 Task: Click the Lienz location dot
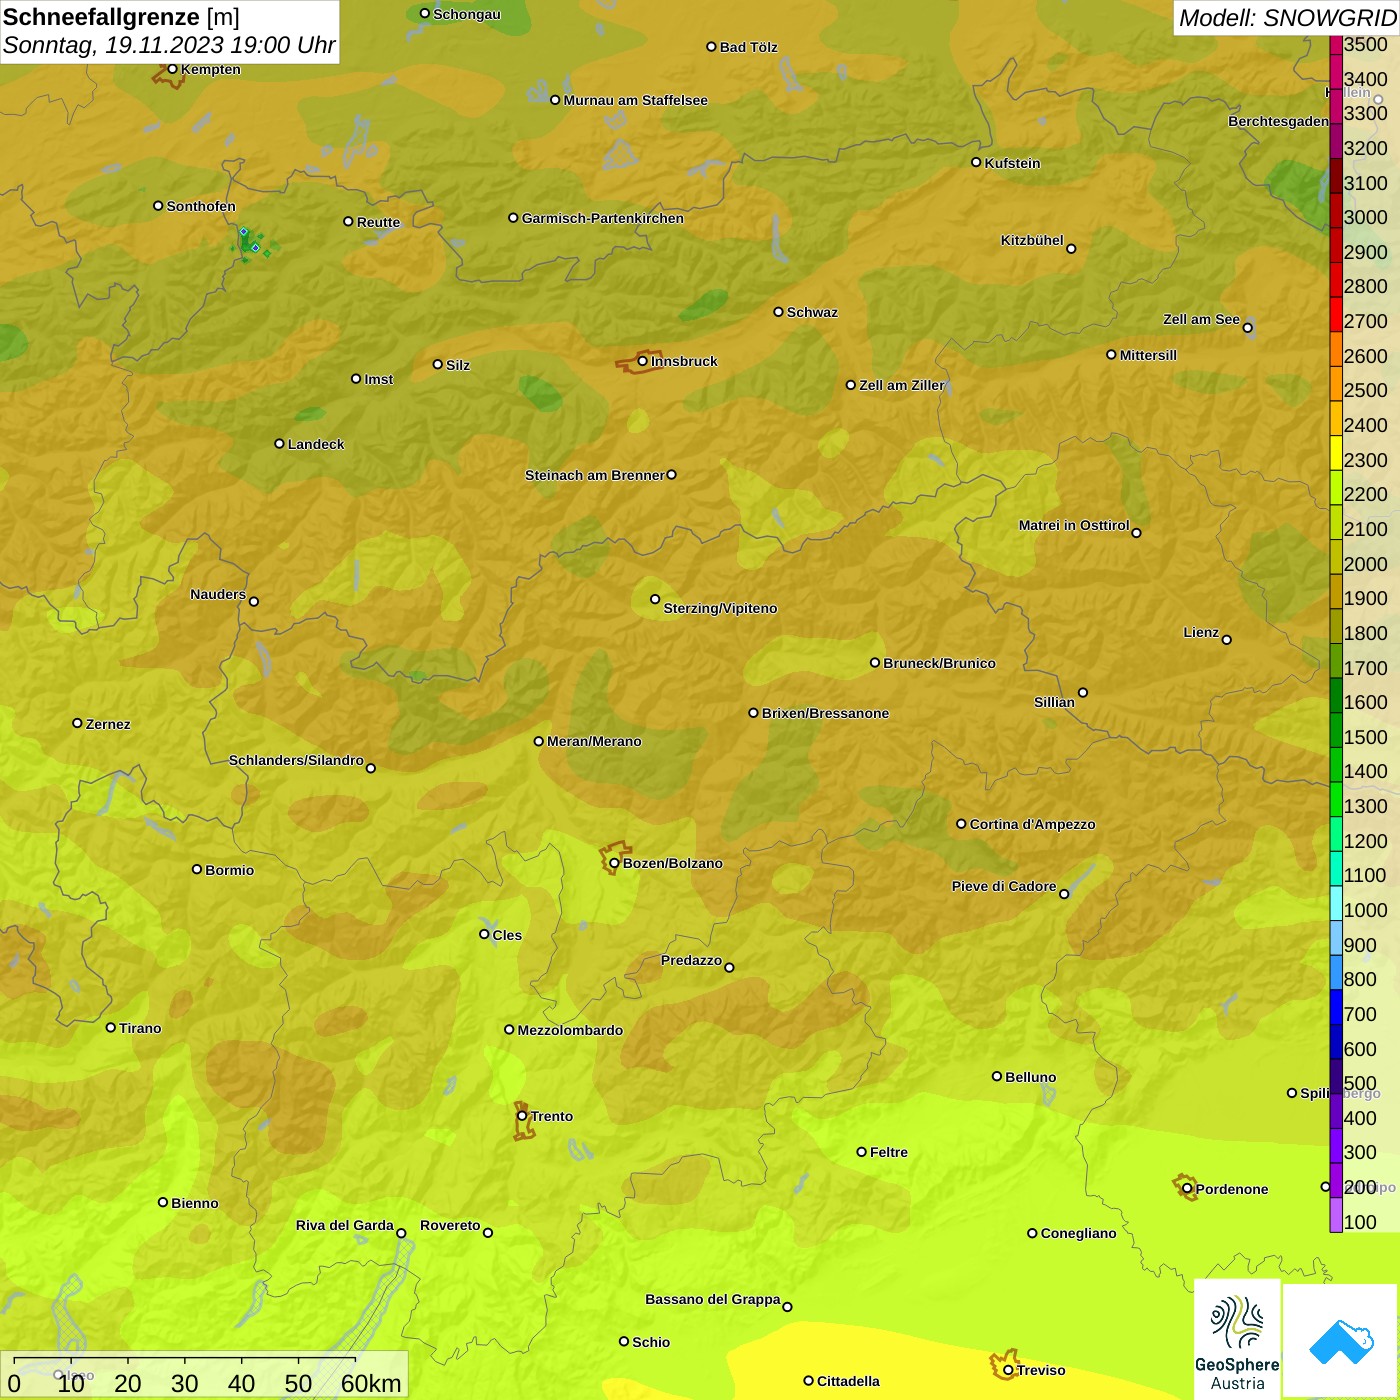tap(1227, 640)
